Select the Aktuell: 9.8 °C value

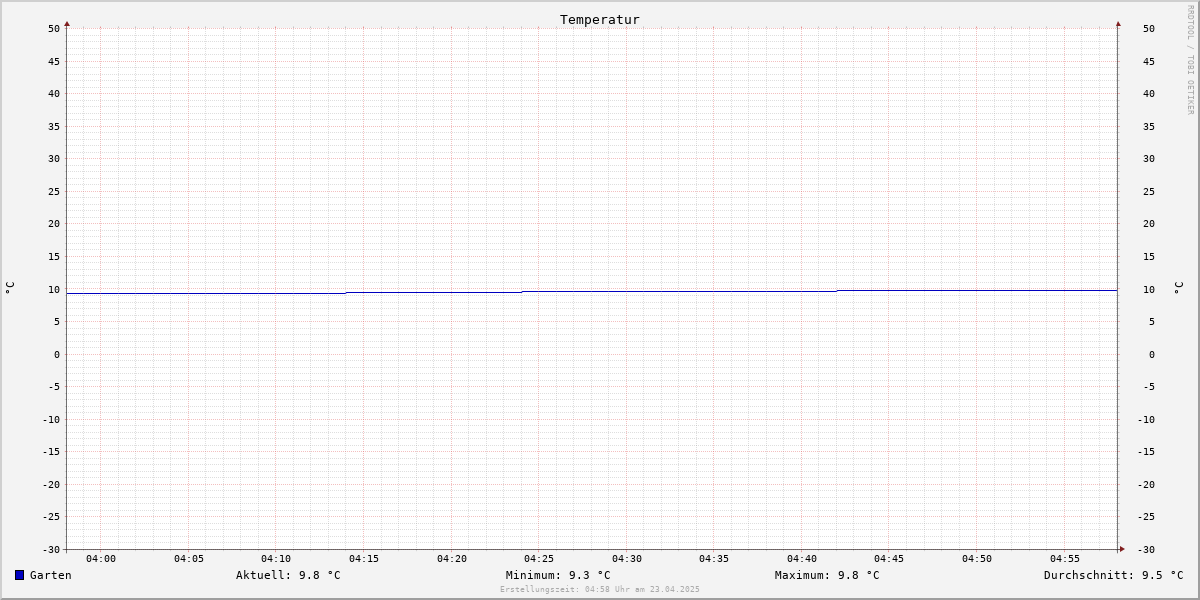(288, 575)
